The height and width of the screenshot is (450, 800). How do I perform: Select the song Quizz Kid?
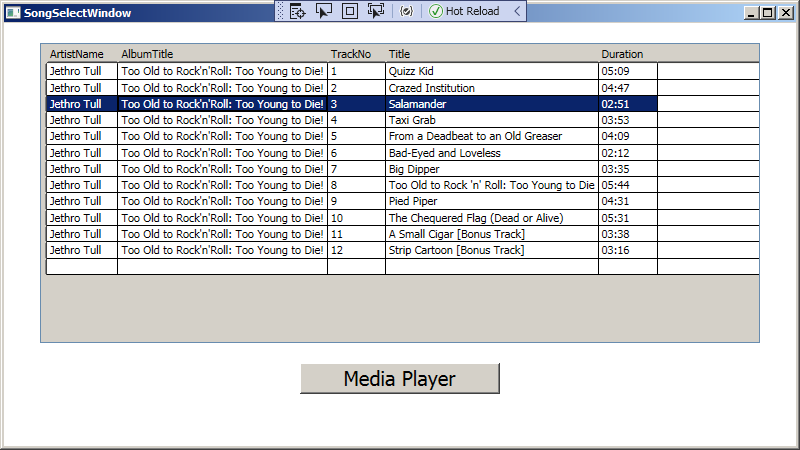(492, 71)
